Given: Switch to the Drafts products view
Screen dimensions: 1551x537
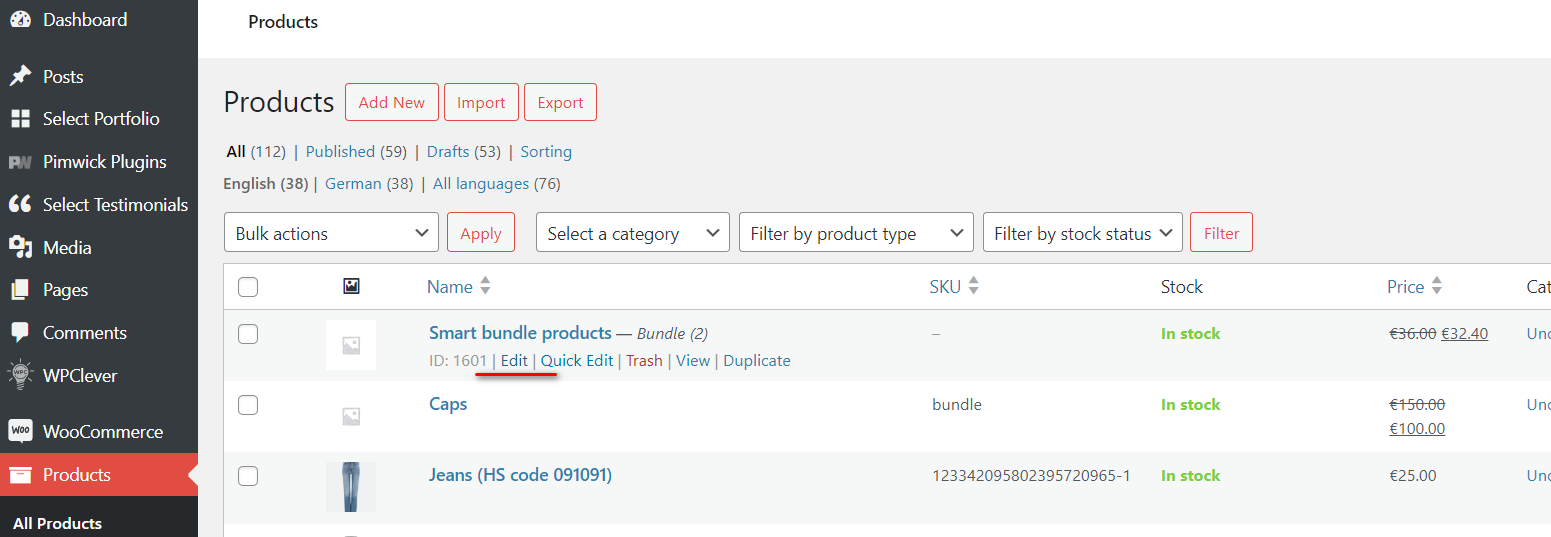Looking at the screenshot, I should [x=447, y=152].
